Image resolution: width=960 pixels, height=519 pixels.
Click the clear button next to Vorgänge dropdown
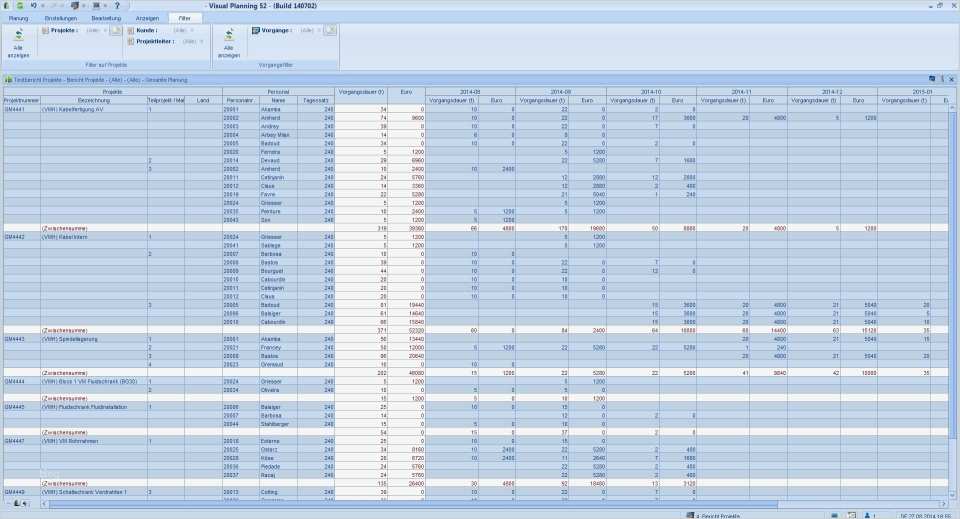click(330, 30)
